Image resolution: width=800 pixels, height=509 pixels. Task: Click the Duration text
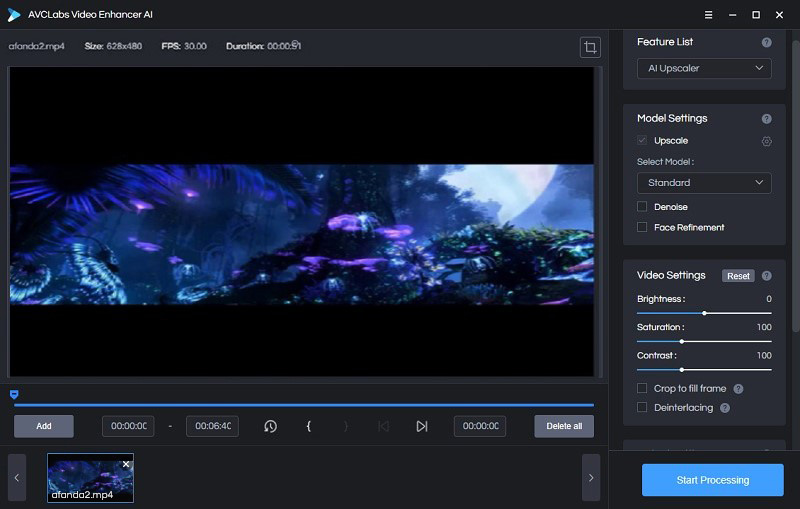tap(264, 46)
